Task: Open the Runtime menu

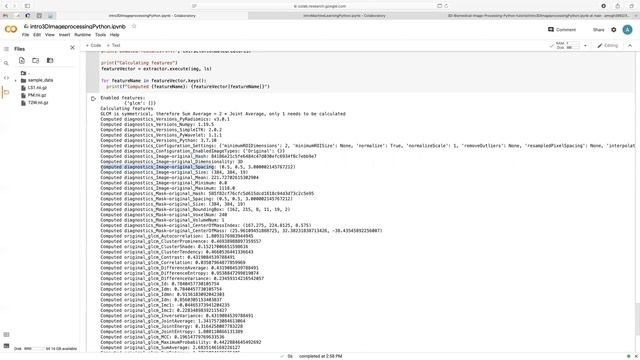Action: 82,35
